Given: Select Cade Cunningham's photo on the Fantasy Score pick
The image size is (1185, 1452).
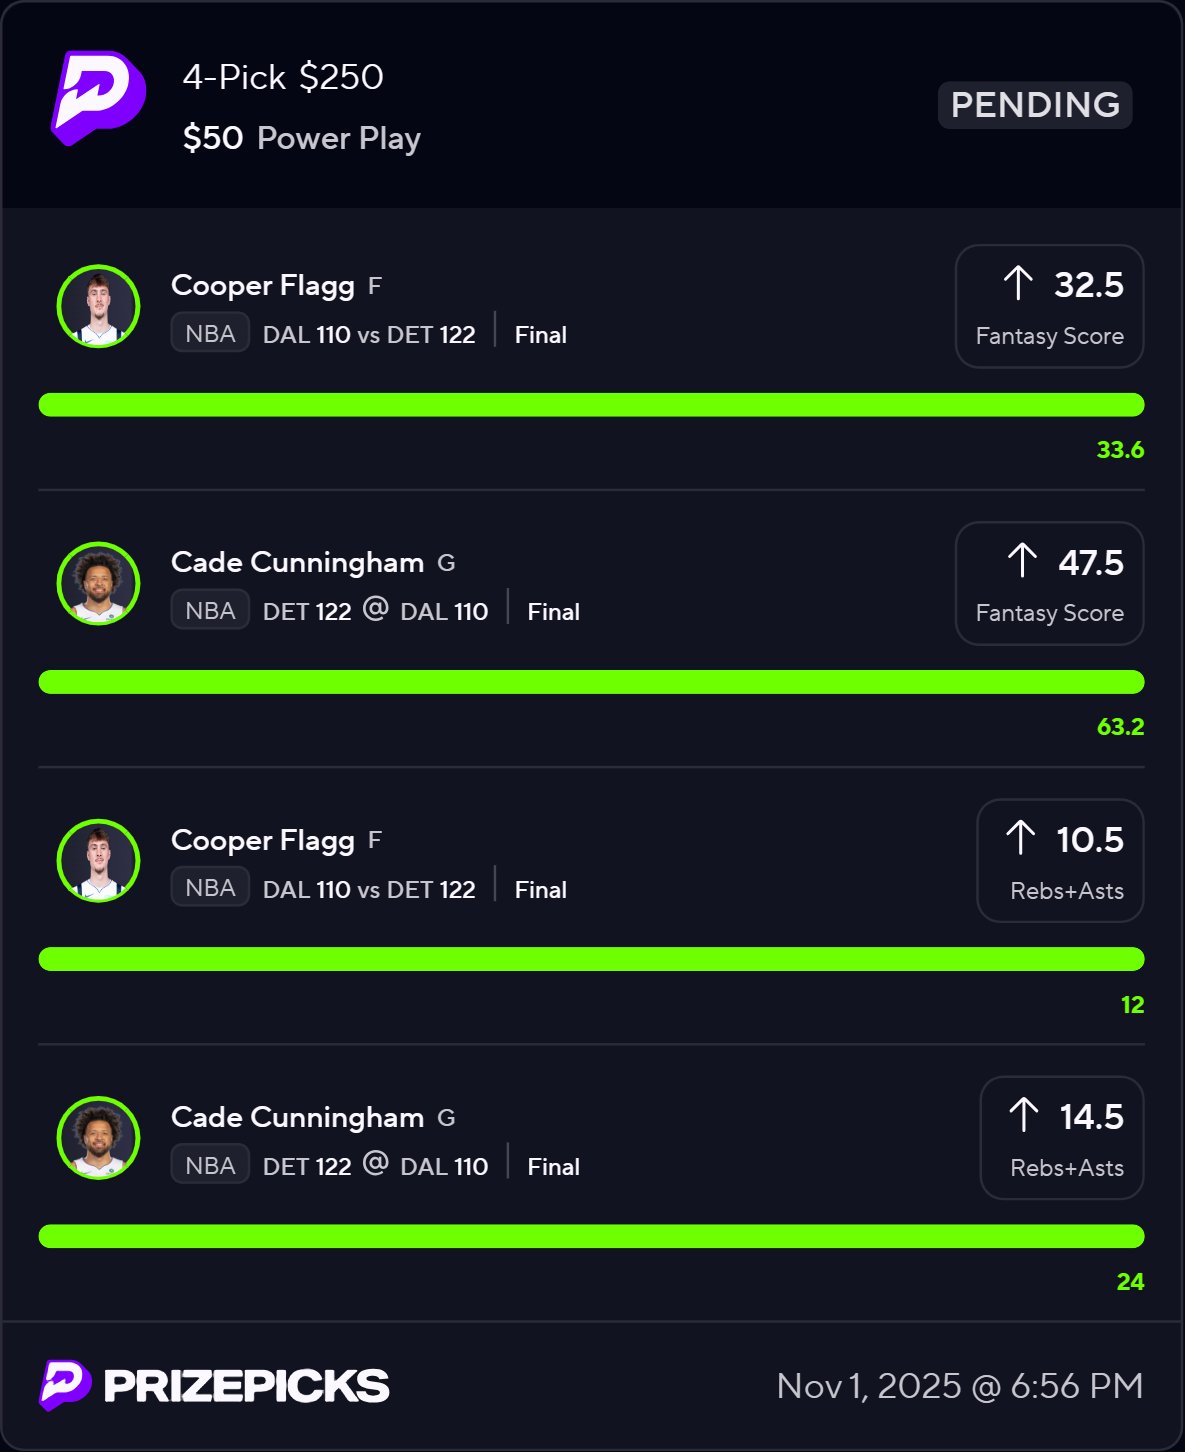Looking at the screenshot, I should pyautogui.click(x=98, y=583).
